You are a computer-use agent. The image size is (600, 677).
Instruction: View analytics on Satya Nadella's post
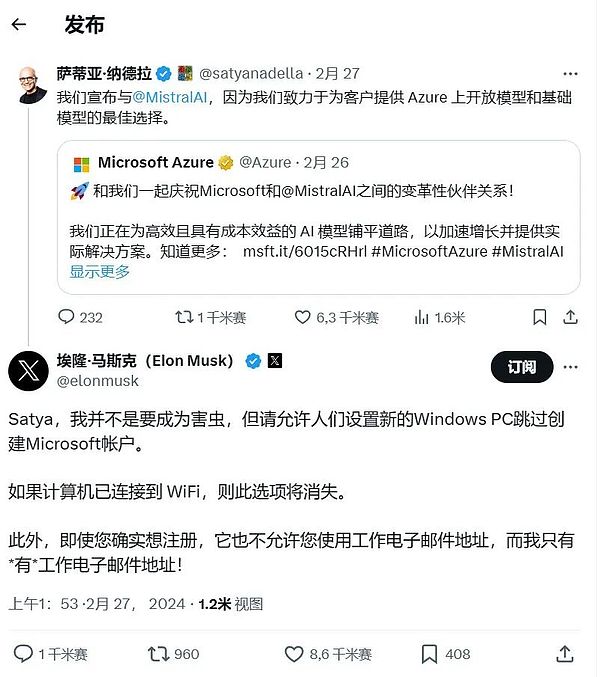(x=420, y=317)
